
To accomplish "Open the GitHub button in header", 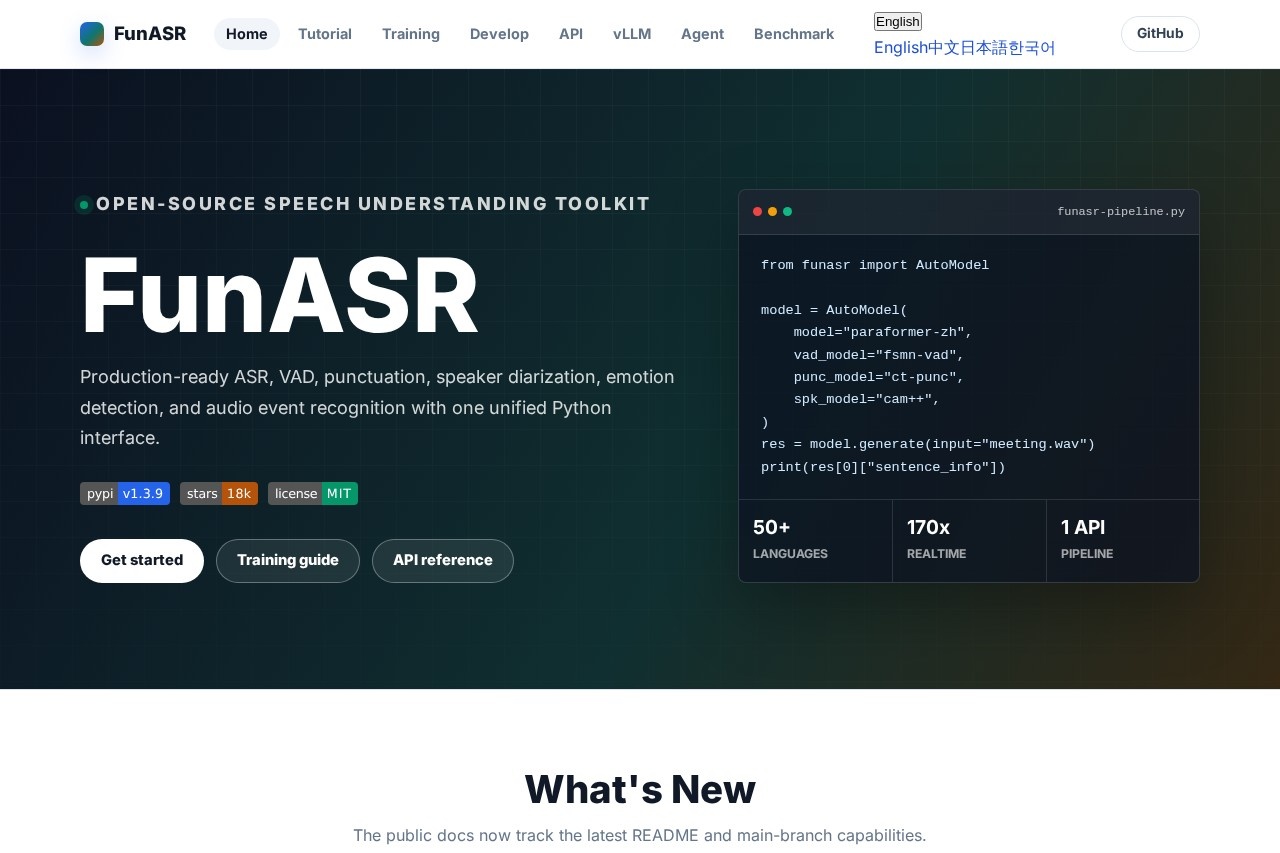I will 1160,34.
